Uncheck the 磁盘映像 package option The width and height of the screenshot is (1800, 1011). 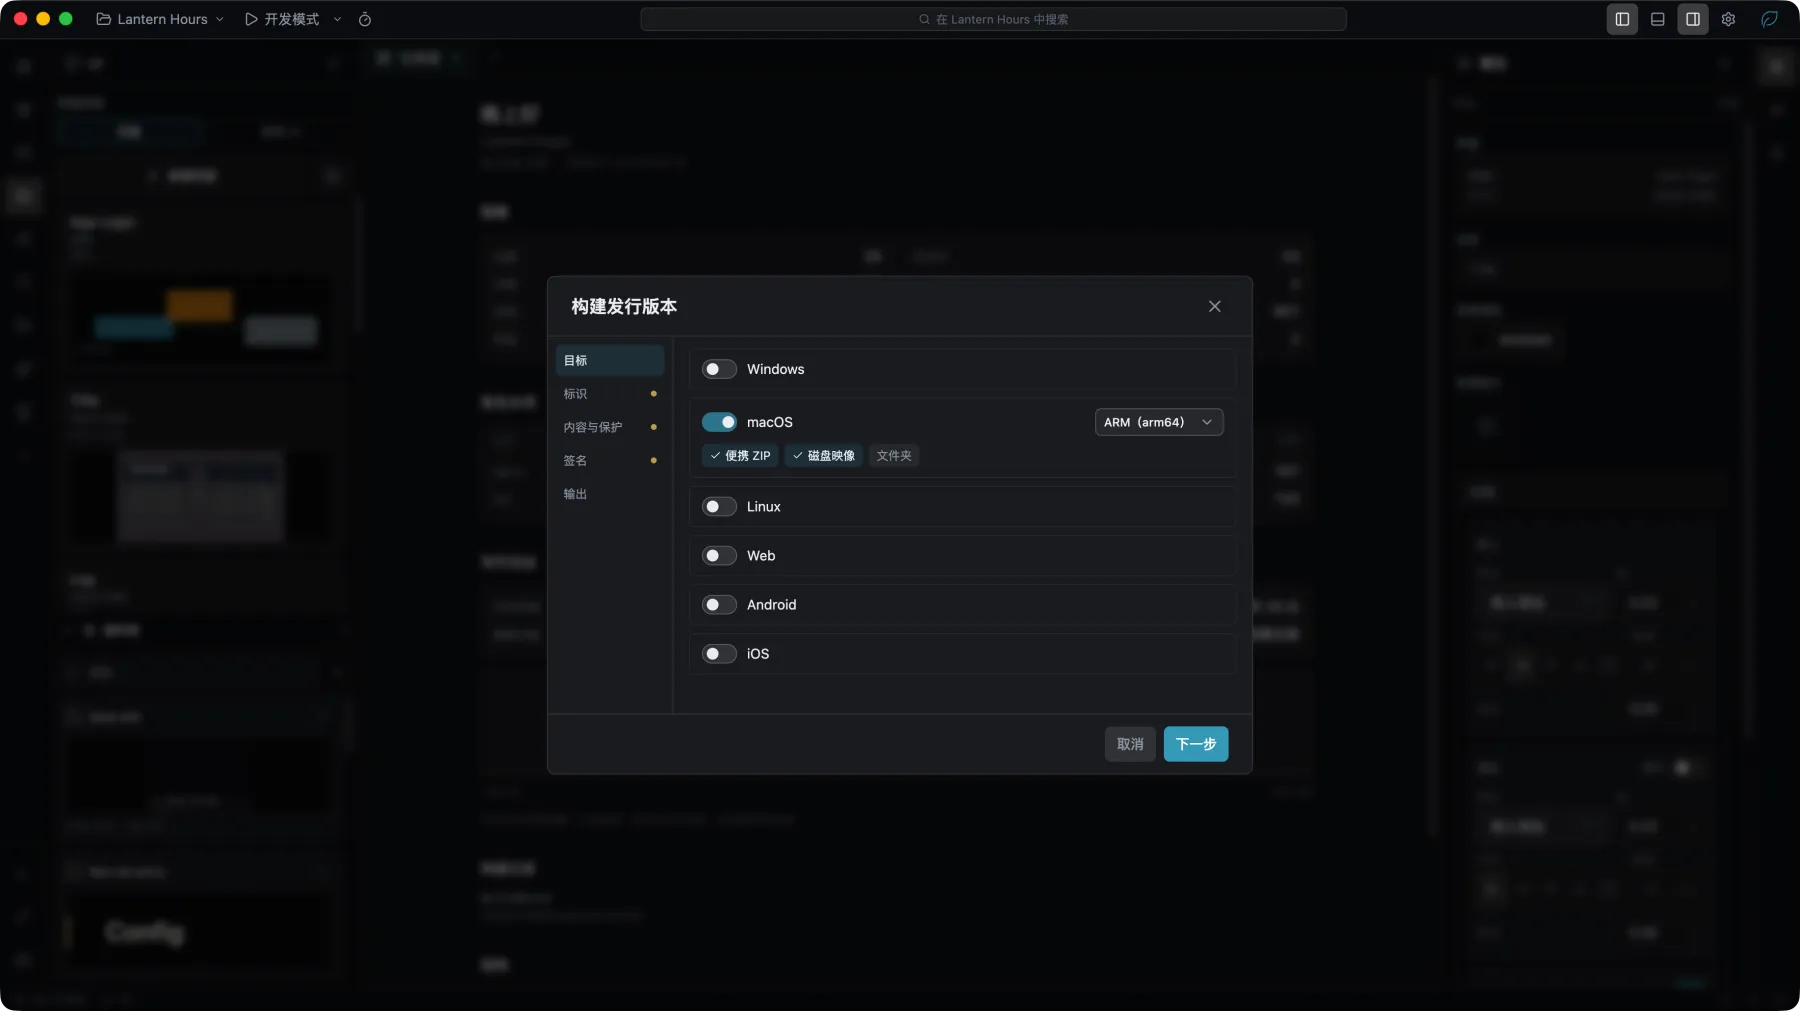[x=824, y=456]
